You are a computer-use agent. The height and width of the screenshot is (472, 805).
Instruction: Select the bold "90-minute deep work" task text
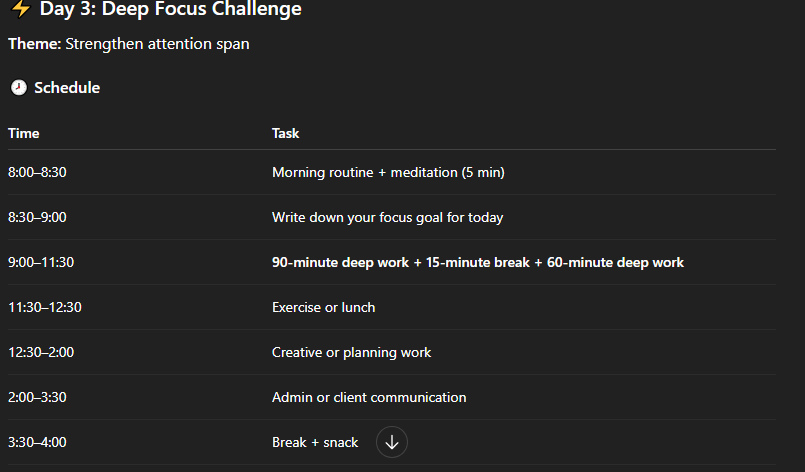[340, 262]
